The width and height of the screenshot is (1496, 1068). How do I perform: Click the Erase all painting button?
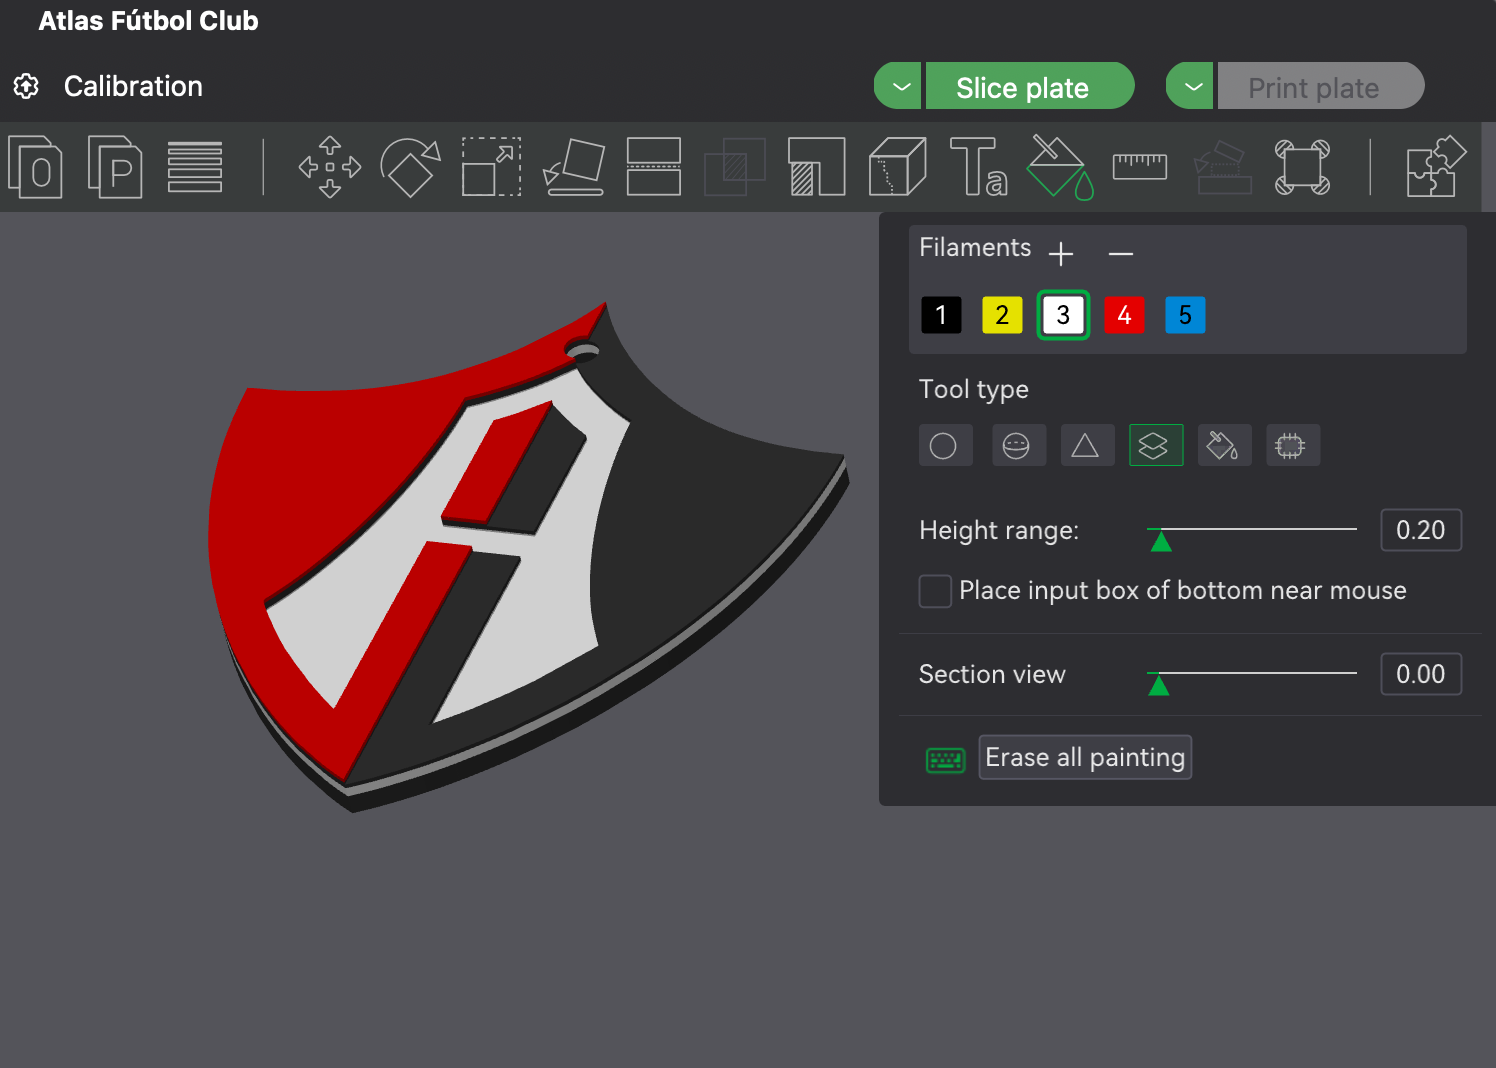pos(1085,757)
